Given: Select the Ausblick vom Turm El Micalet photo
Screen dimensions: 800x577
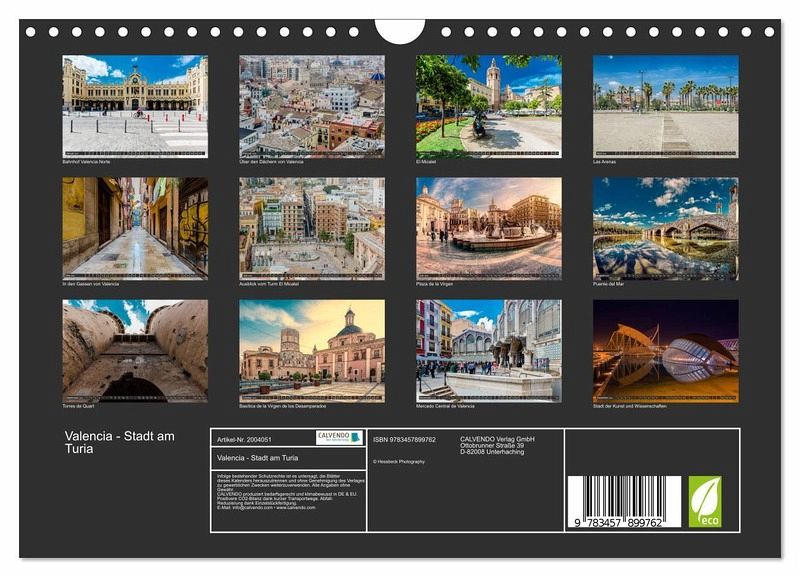Looking at the screenshot, I should click(312, 228).
